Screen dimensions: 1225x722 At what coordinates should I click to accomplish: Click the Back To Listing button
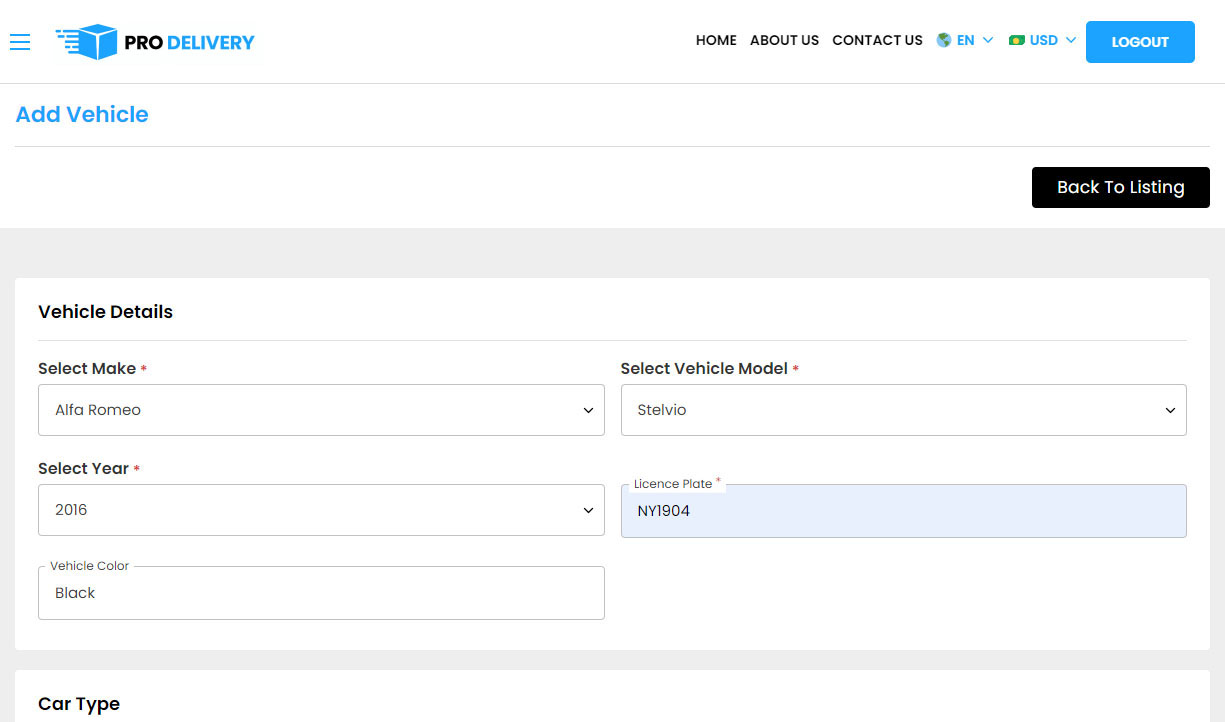1120,187
